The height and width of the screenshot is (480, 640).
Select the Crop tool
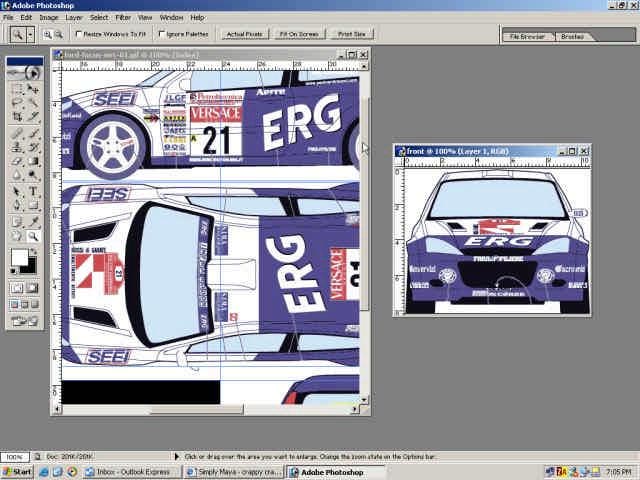point(17,117)
